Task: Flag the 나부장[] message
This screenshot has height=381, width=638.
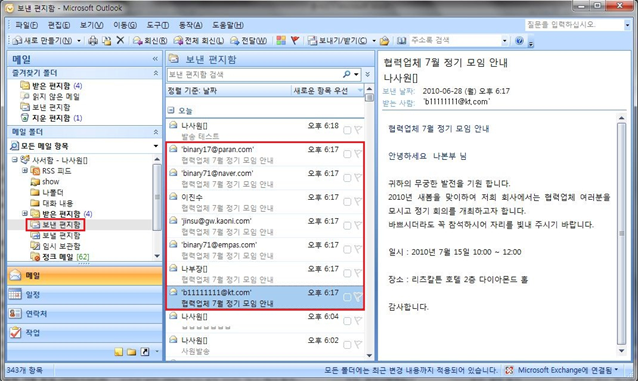Action: coord(358,273)
